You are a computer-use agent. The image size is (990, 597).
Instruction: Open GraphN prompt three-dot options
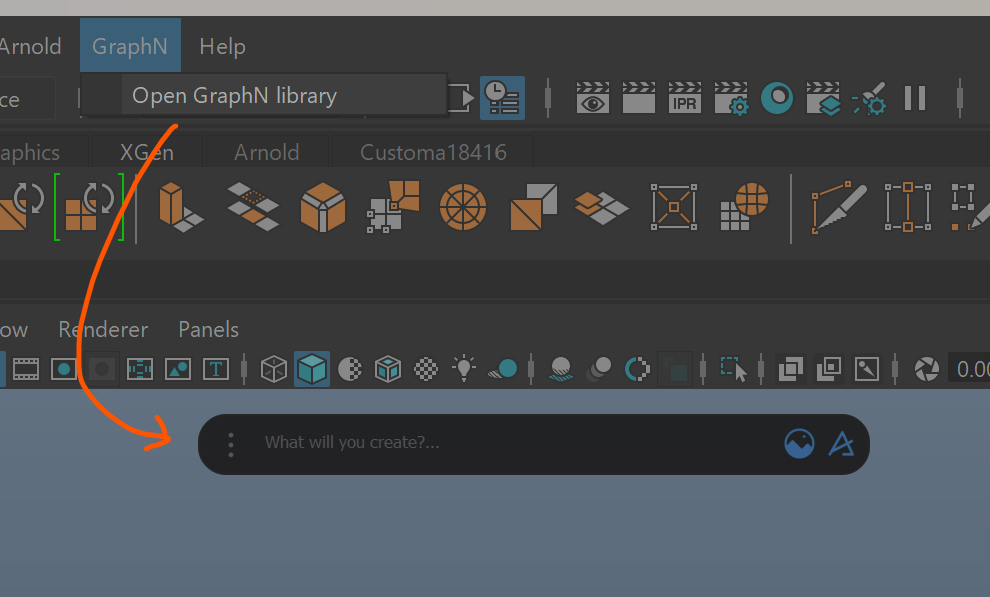coord(231,445)
